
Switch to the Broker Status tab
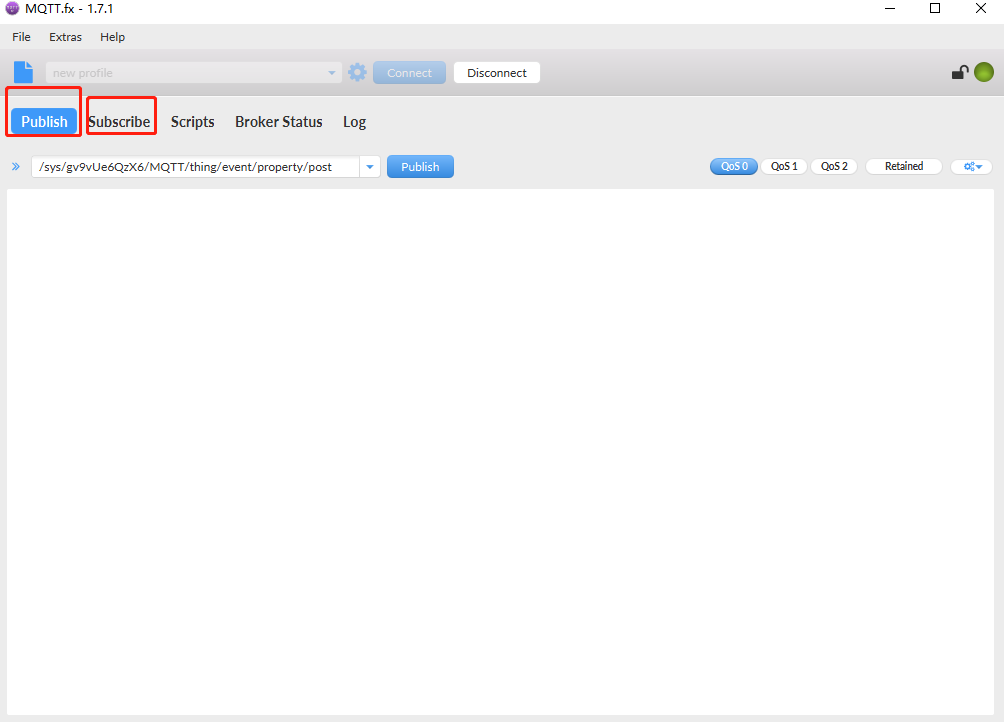(279, 122)
